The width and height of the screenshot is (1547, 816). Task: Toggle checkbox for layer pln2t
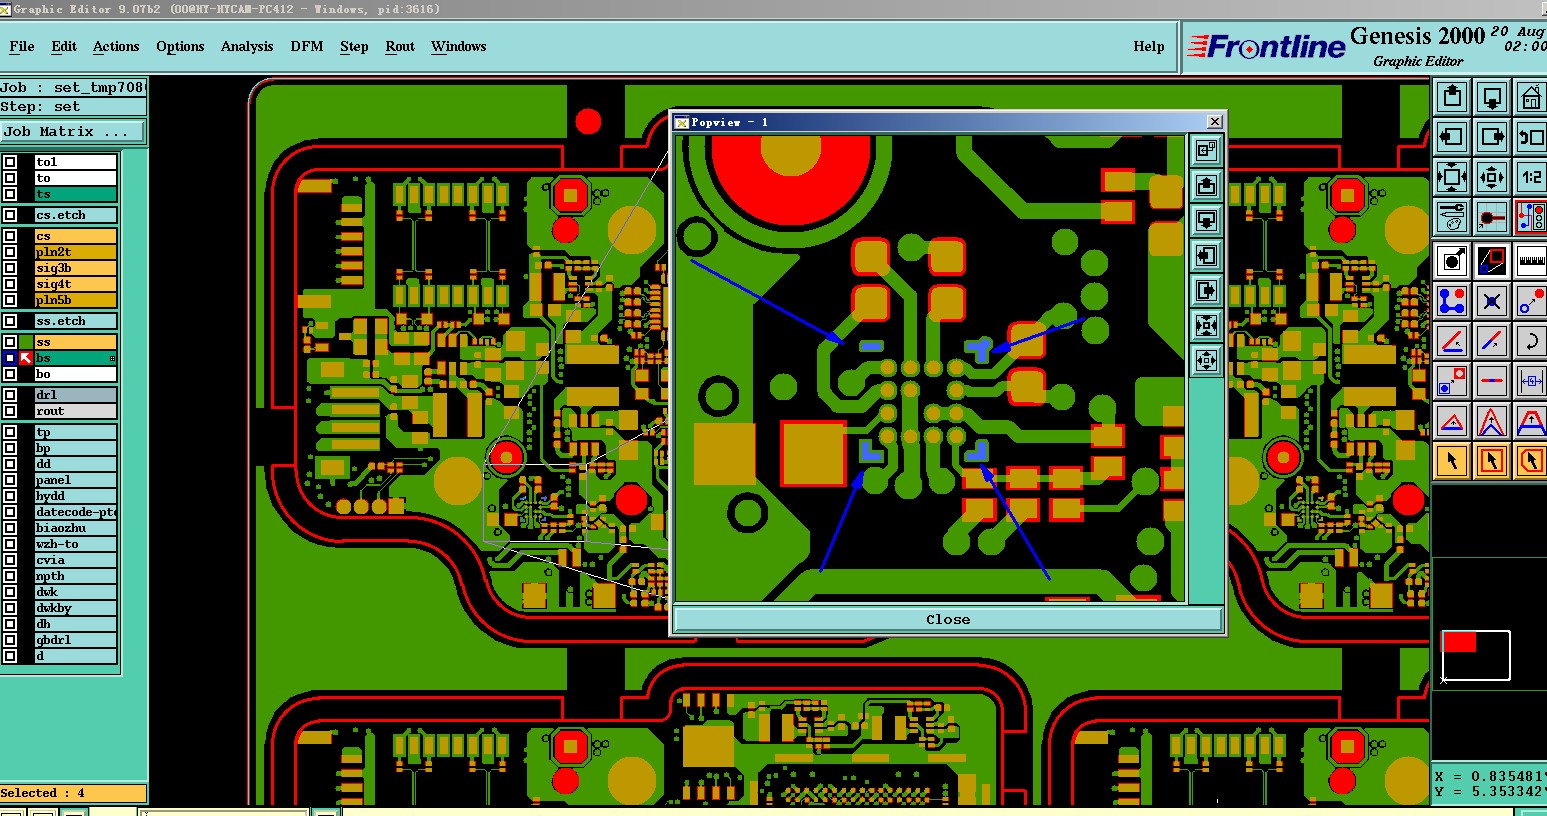[10, 252]
